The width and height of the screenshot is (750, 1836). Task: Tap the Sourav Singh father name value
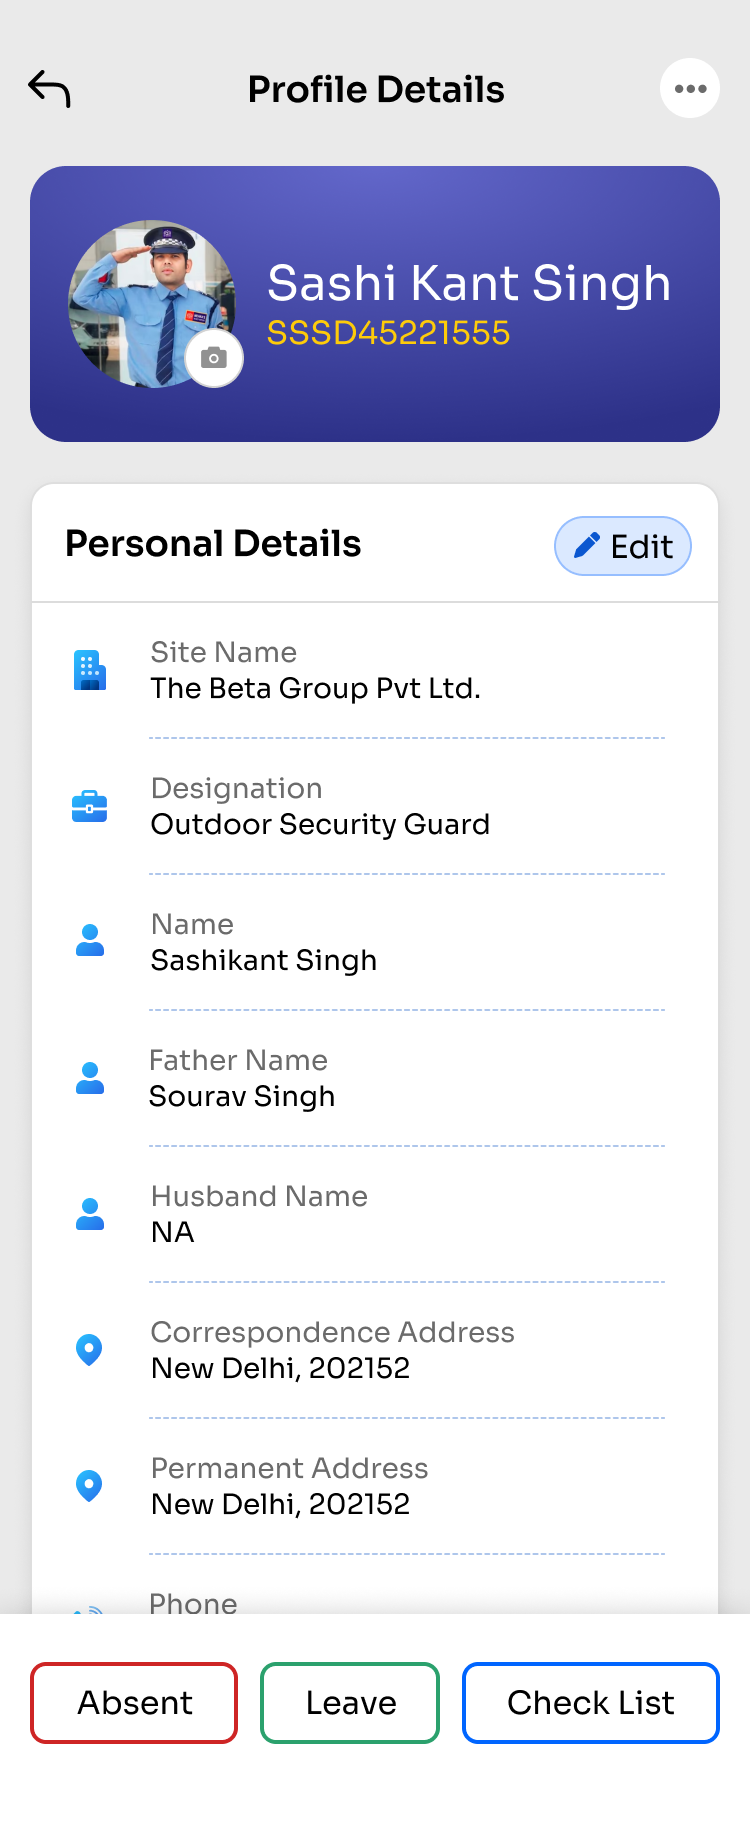coord(242,1096)
